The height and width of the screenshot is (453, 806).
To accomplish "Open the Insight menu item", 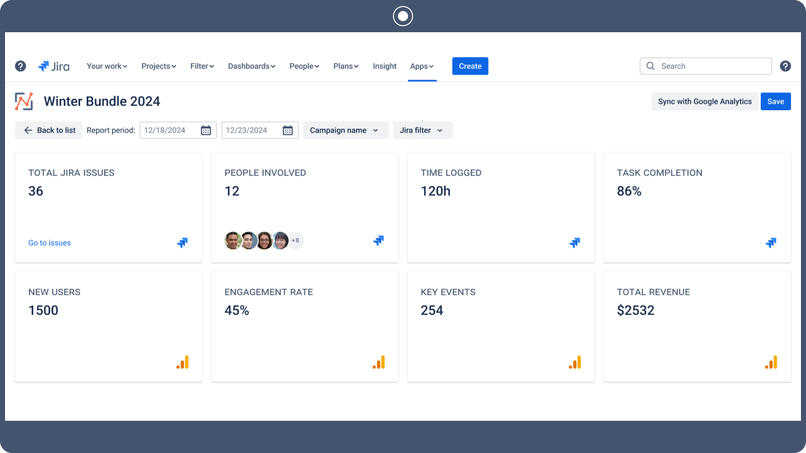I will [384, 66].
